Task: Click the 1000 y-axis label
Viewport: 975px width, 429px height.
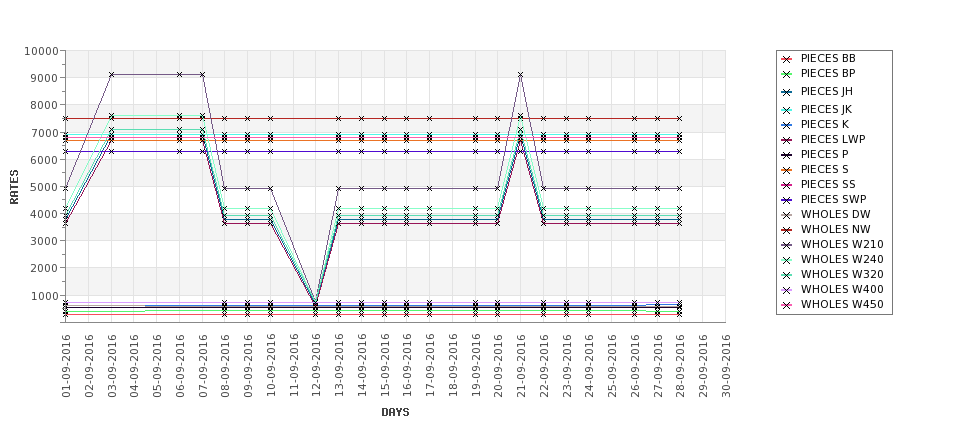Action: pyautogui.click(x=45, y=295)
